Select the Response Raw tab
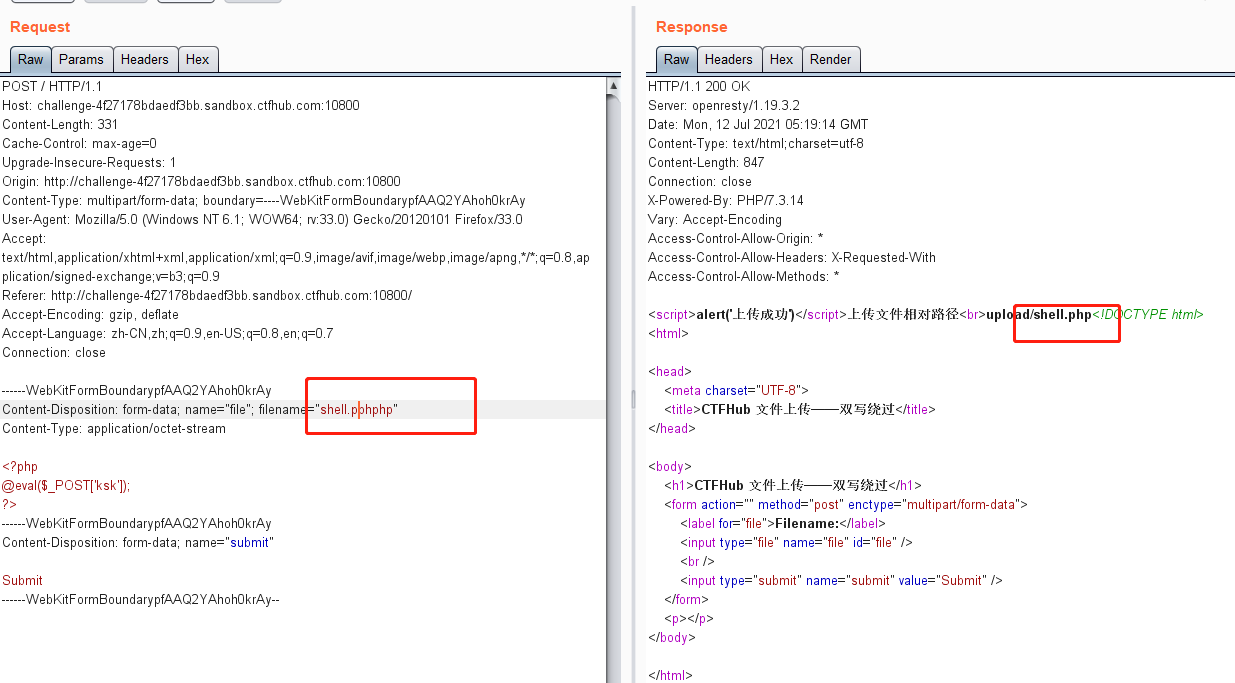 tap(676, 59)
